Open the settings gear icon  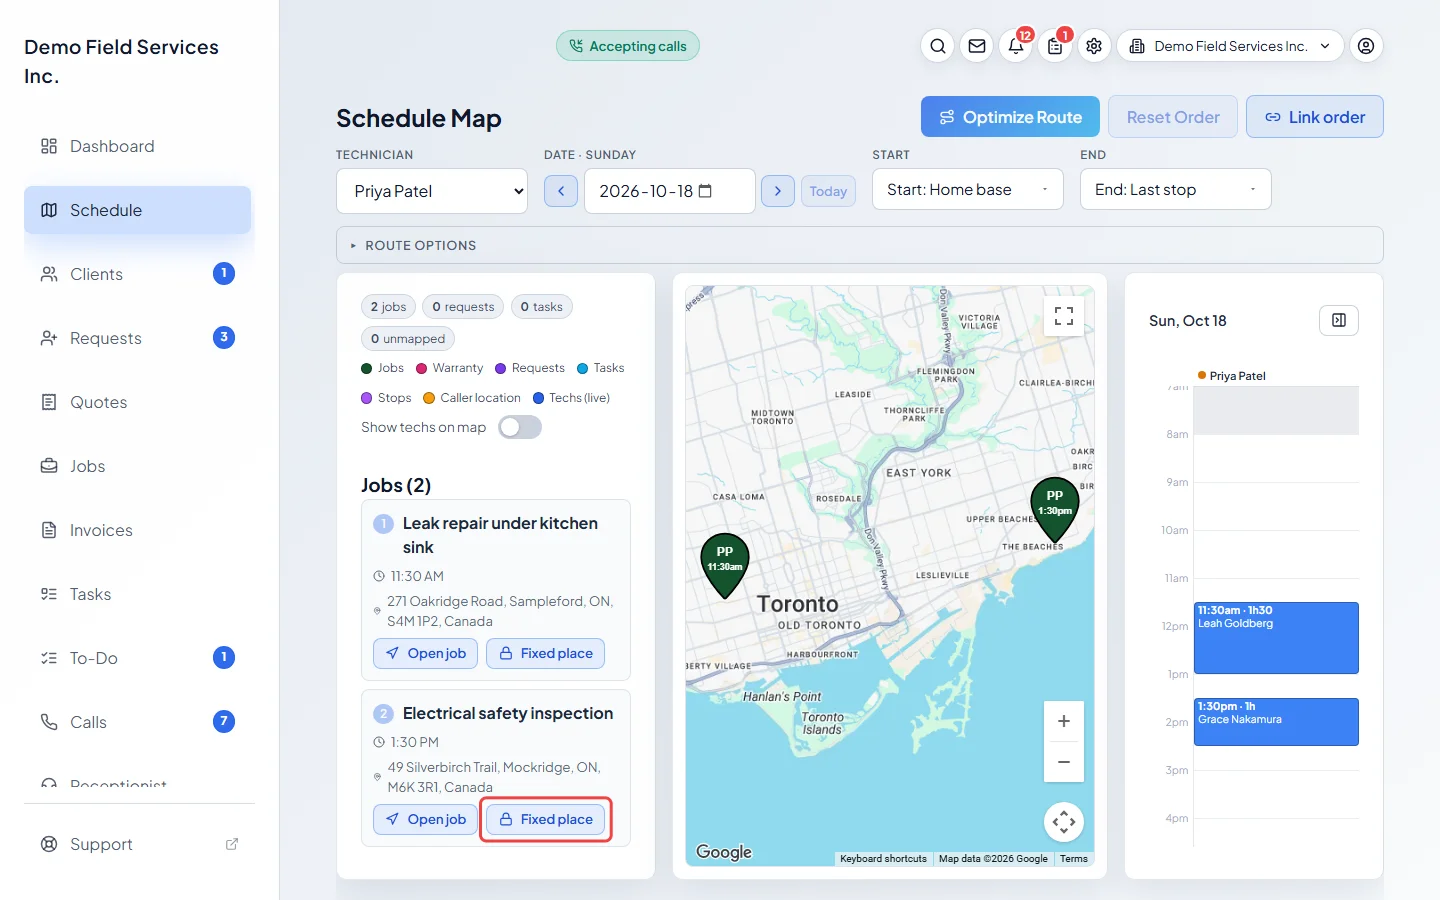click(x=1094, y=46)
